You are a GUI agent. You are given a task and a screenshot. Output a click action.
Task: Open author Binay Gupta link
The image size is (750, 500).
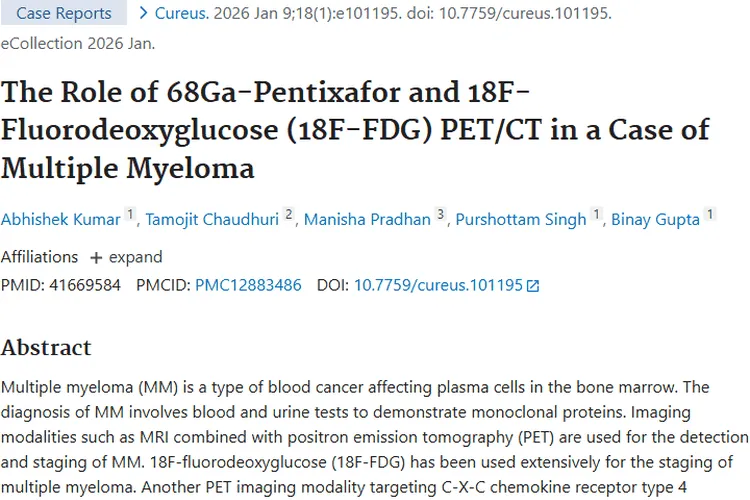point(655,219)
